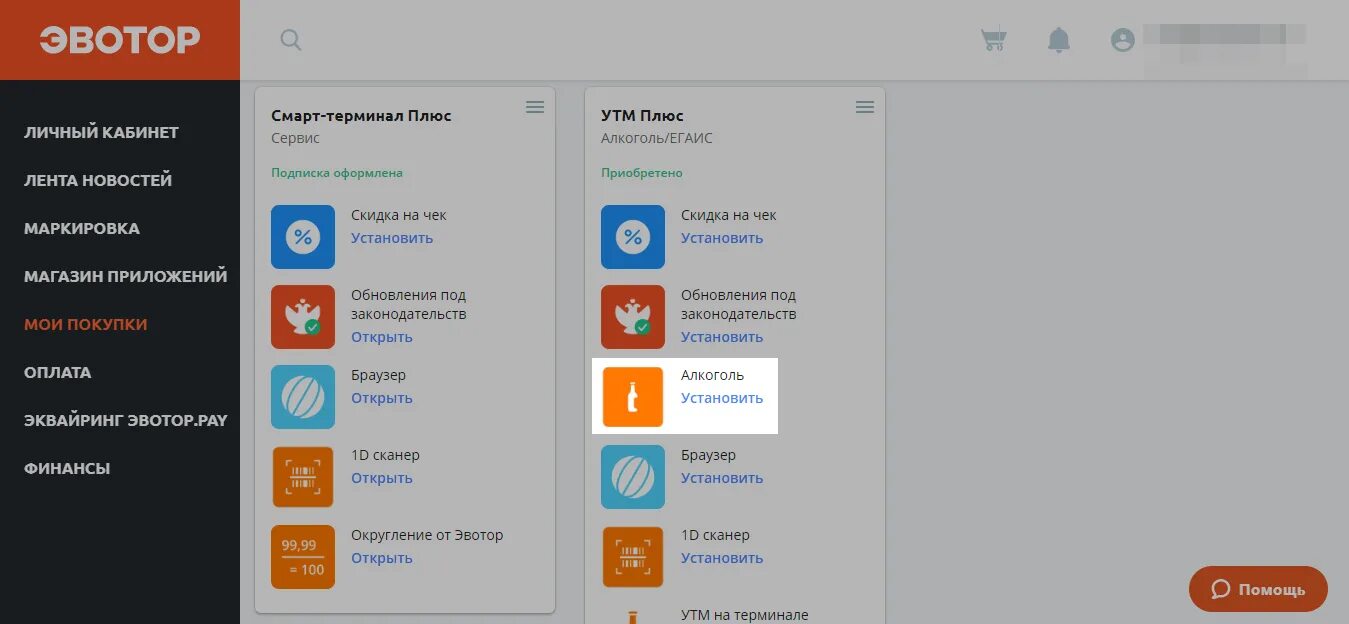Install Скидка на чек in УТМ Плюс
Viewport: 1349px width, 624px height.
tap(722, 238)
